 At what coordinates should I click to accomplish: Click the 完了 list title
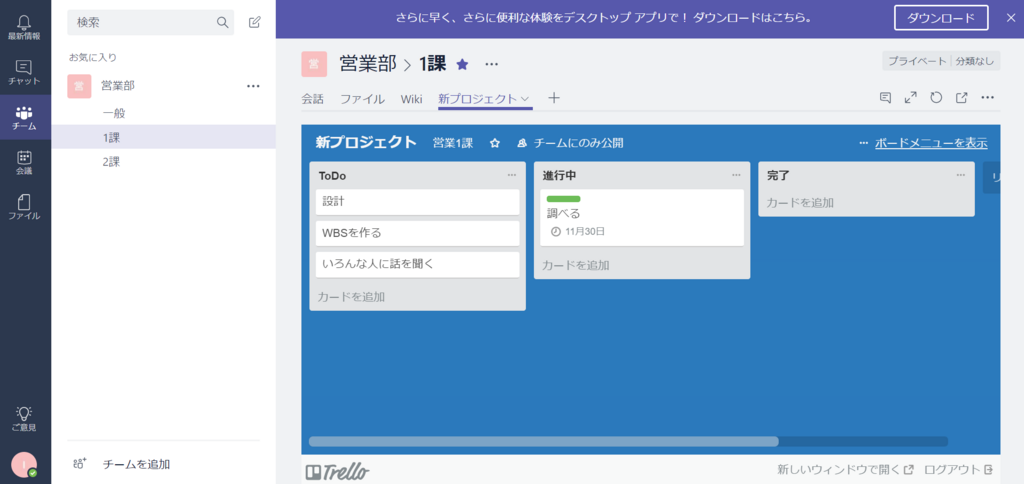pos(778,176)
